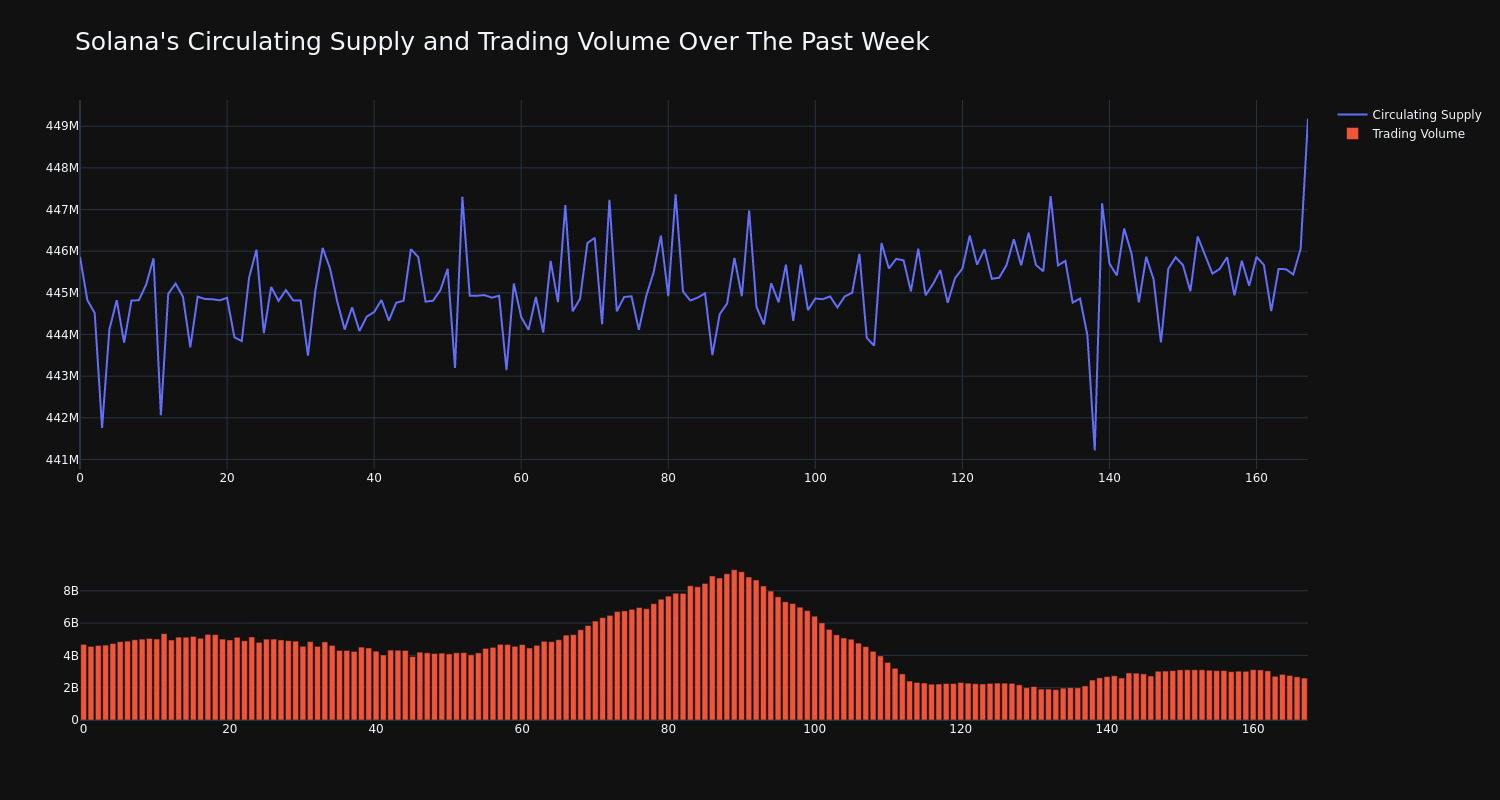
Task: Click the 442M y-axis label
Action: pyautogui.click(x=61, y=418)
